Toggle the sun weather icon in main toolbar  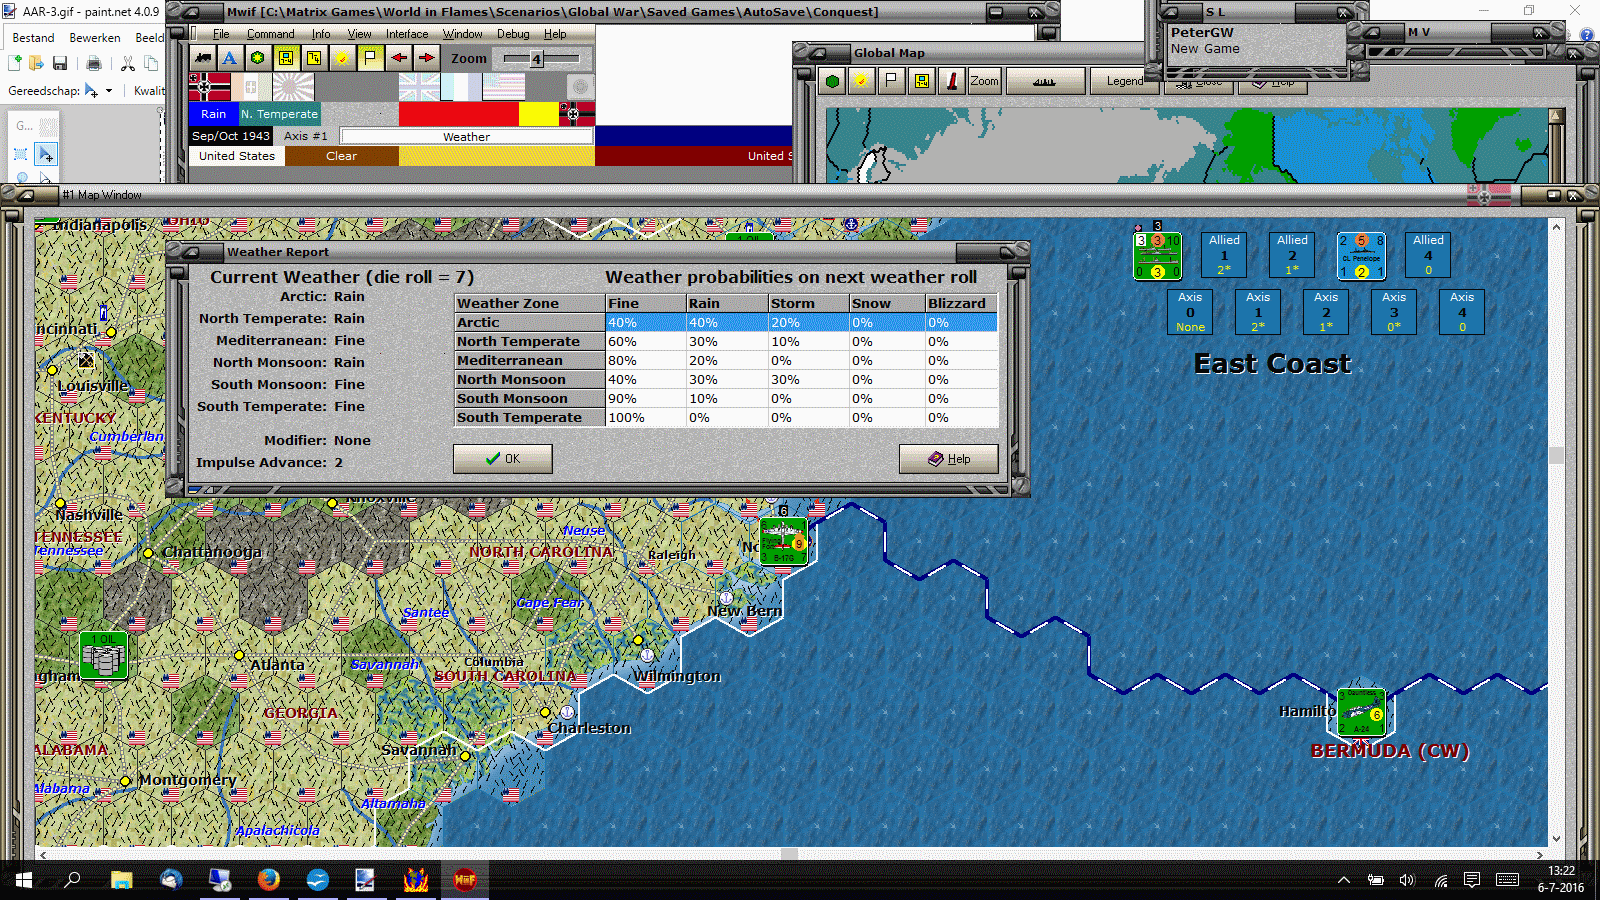pos(342,58)
